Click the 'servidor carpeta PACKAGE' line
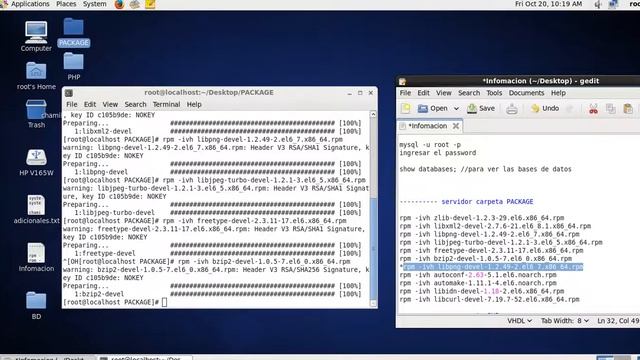The height and width of the screenshot is (360, 640). pyautogui.click(x=467, y=202)
